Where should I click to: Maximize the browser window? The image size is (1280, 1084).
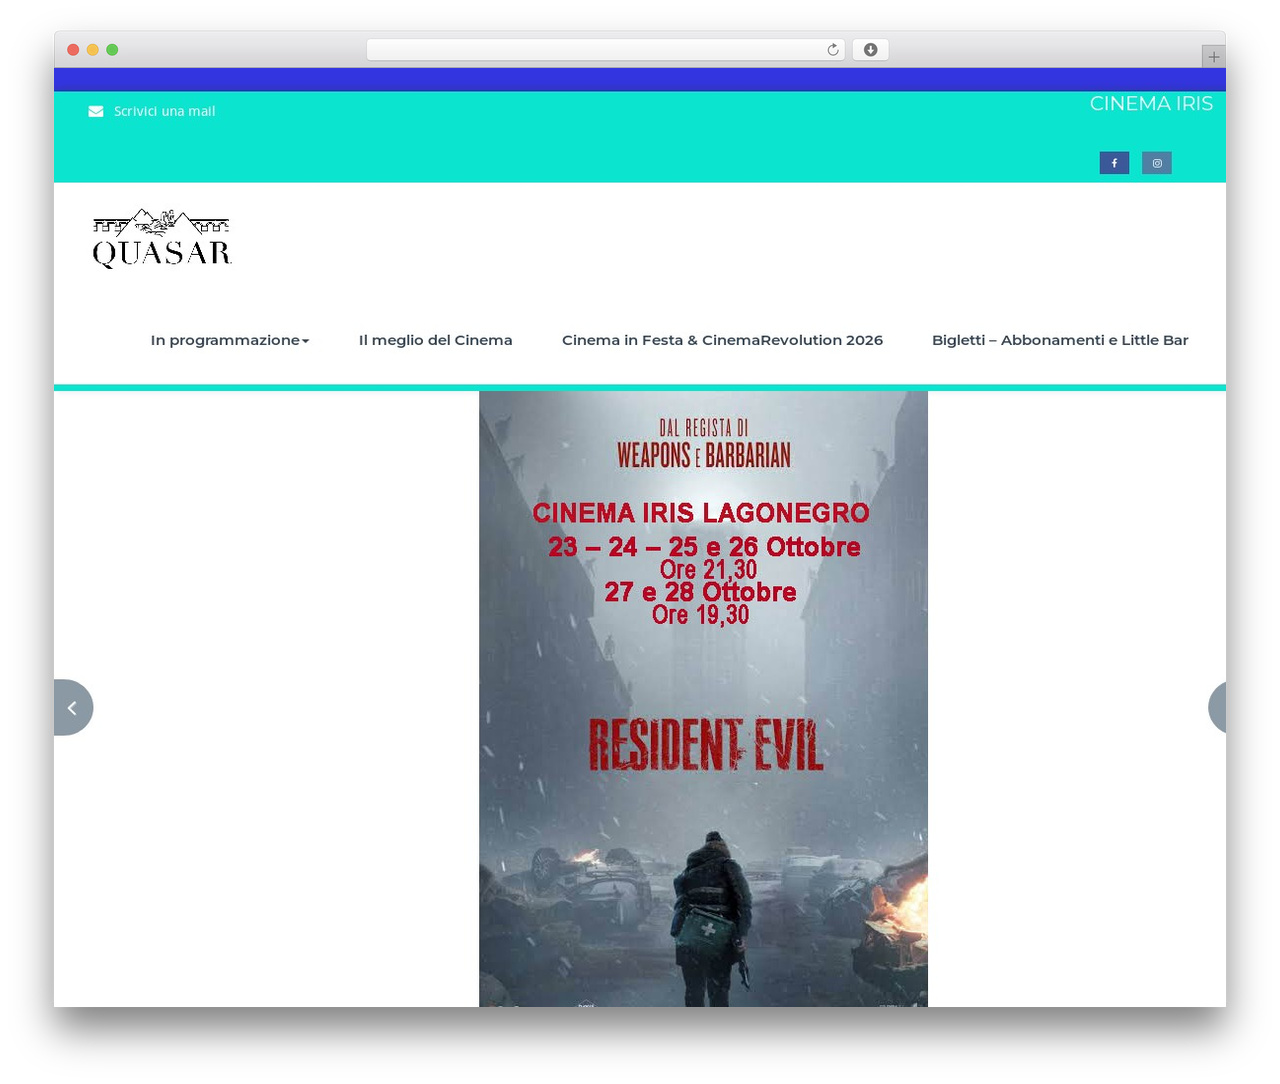click(x=112, y=50)
